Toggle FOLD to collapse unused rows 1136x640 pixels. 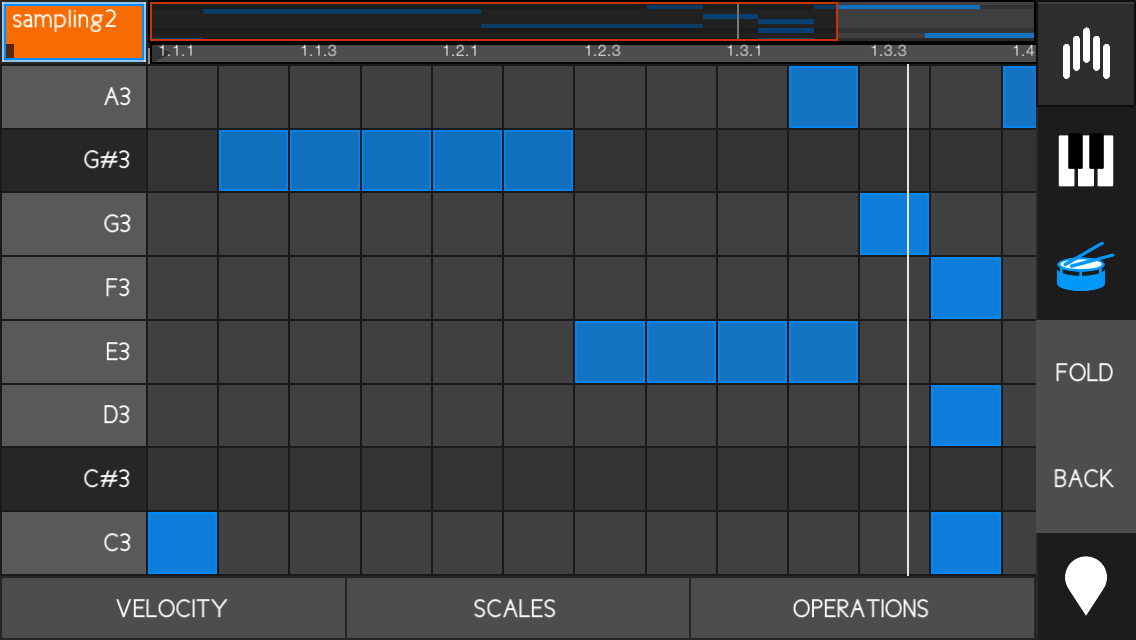click(x=1084, y=373)
